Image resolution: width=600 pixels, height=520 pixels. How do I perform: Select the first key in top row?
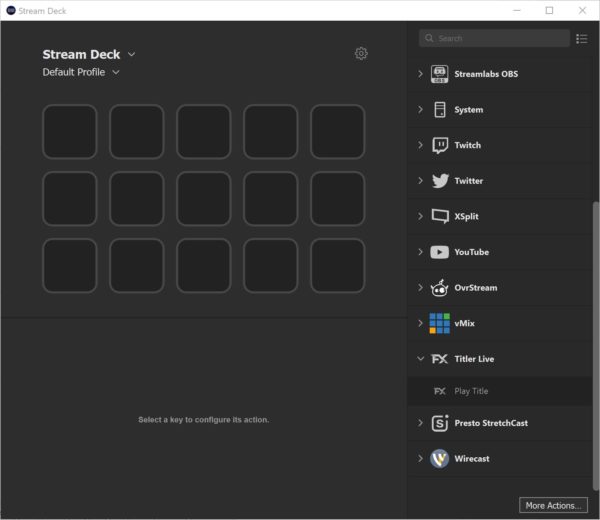click(x=70, y=132)
